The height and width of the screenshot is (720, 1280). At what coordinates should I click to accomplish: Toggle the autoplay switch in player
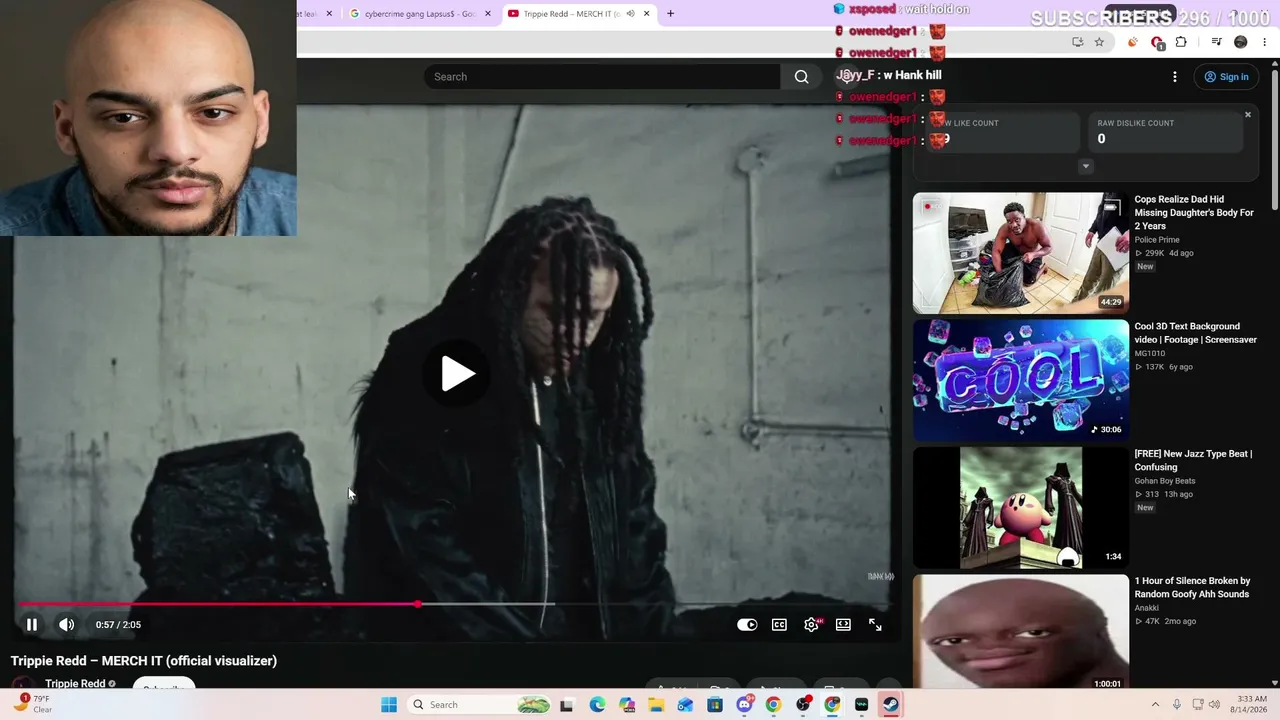click(747, 625)
